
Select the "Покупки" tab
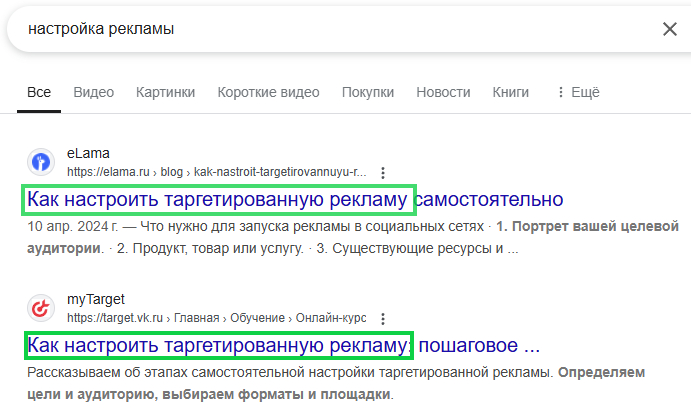[367, 92]
